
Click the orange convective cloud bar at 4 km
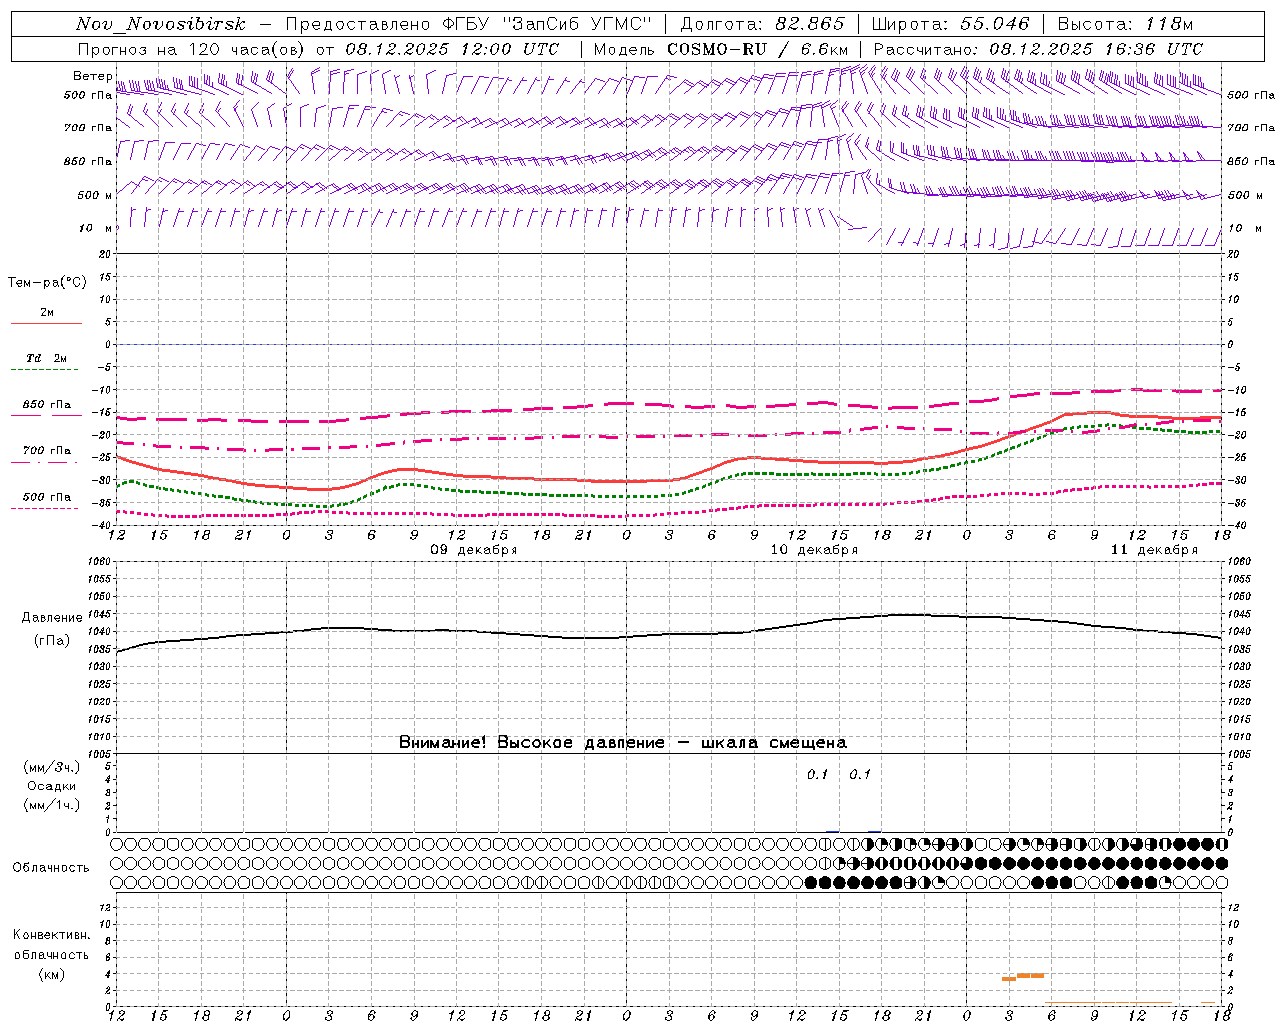point(1031,975)
